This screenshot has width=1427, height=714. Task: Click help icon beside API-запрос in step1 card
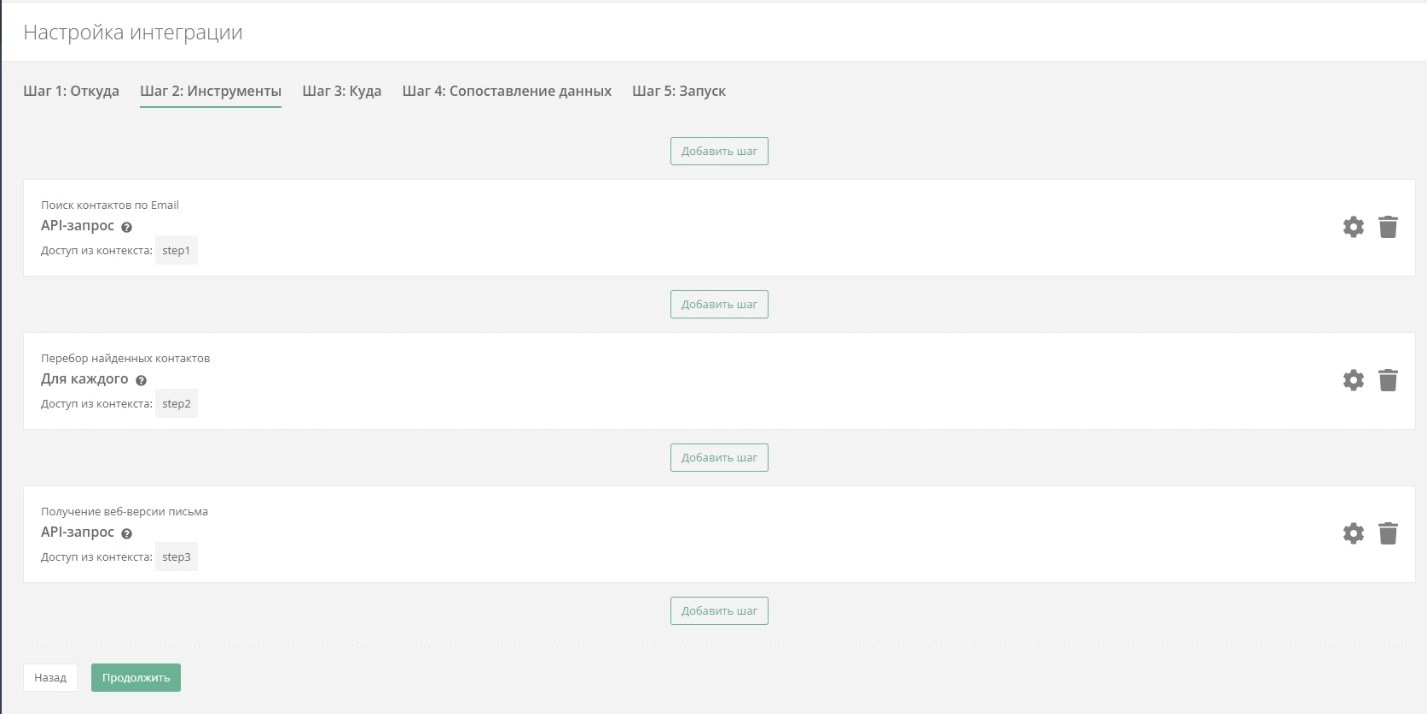[127, 227]
